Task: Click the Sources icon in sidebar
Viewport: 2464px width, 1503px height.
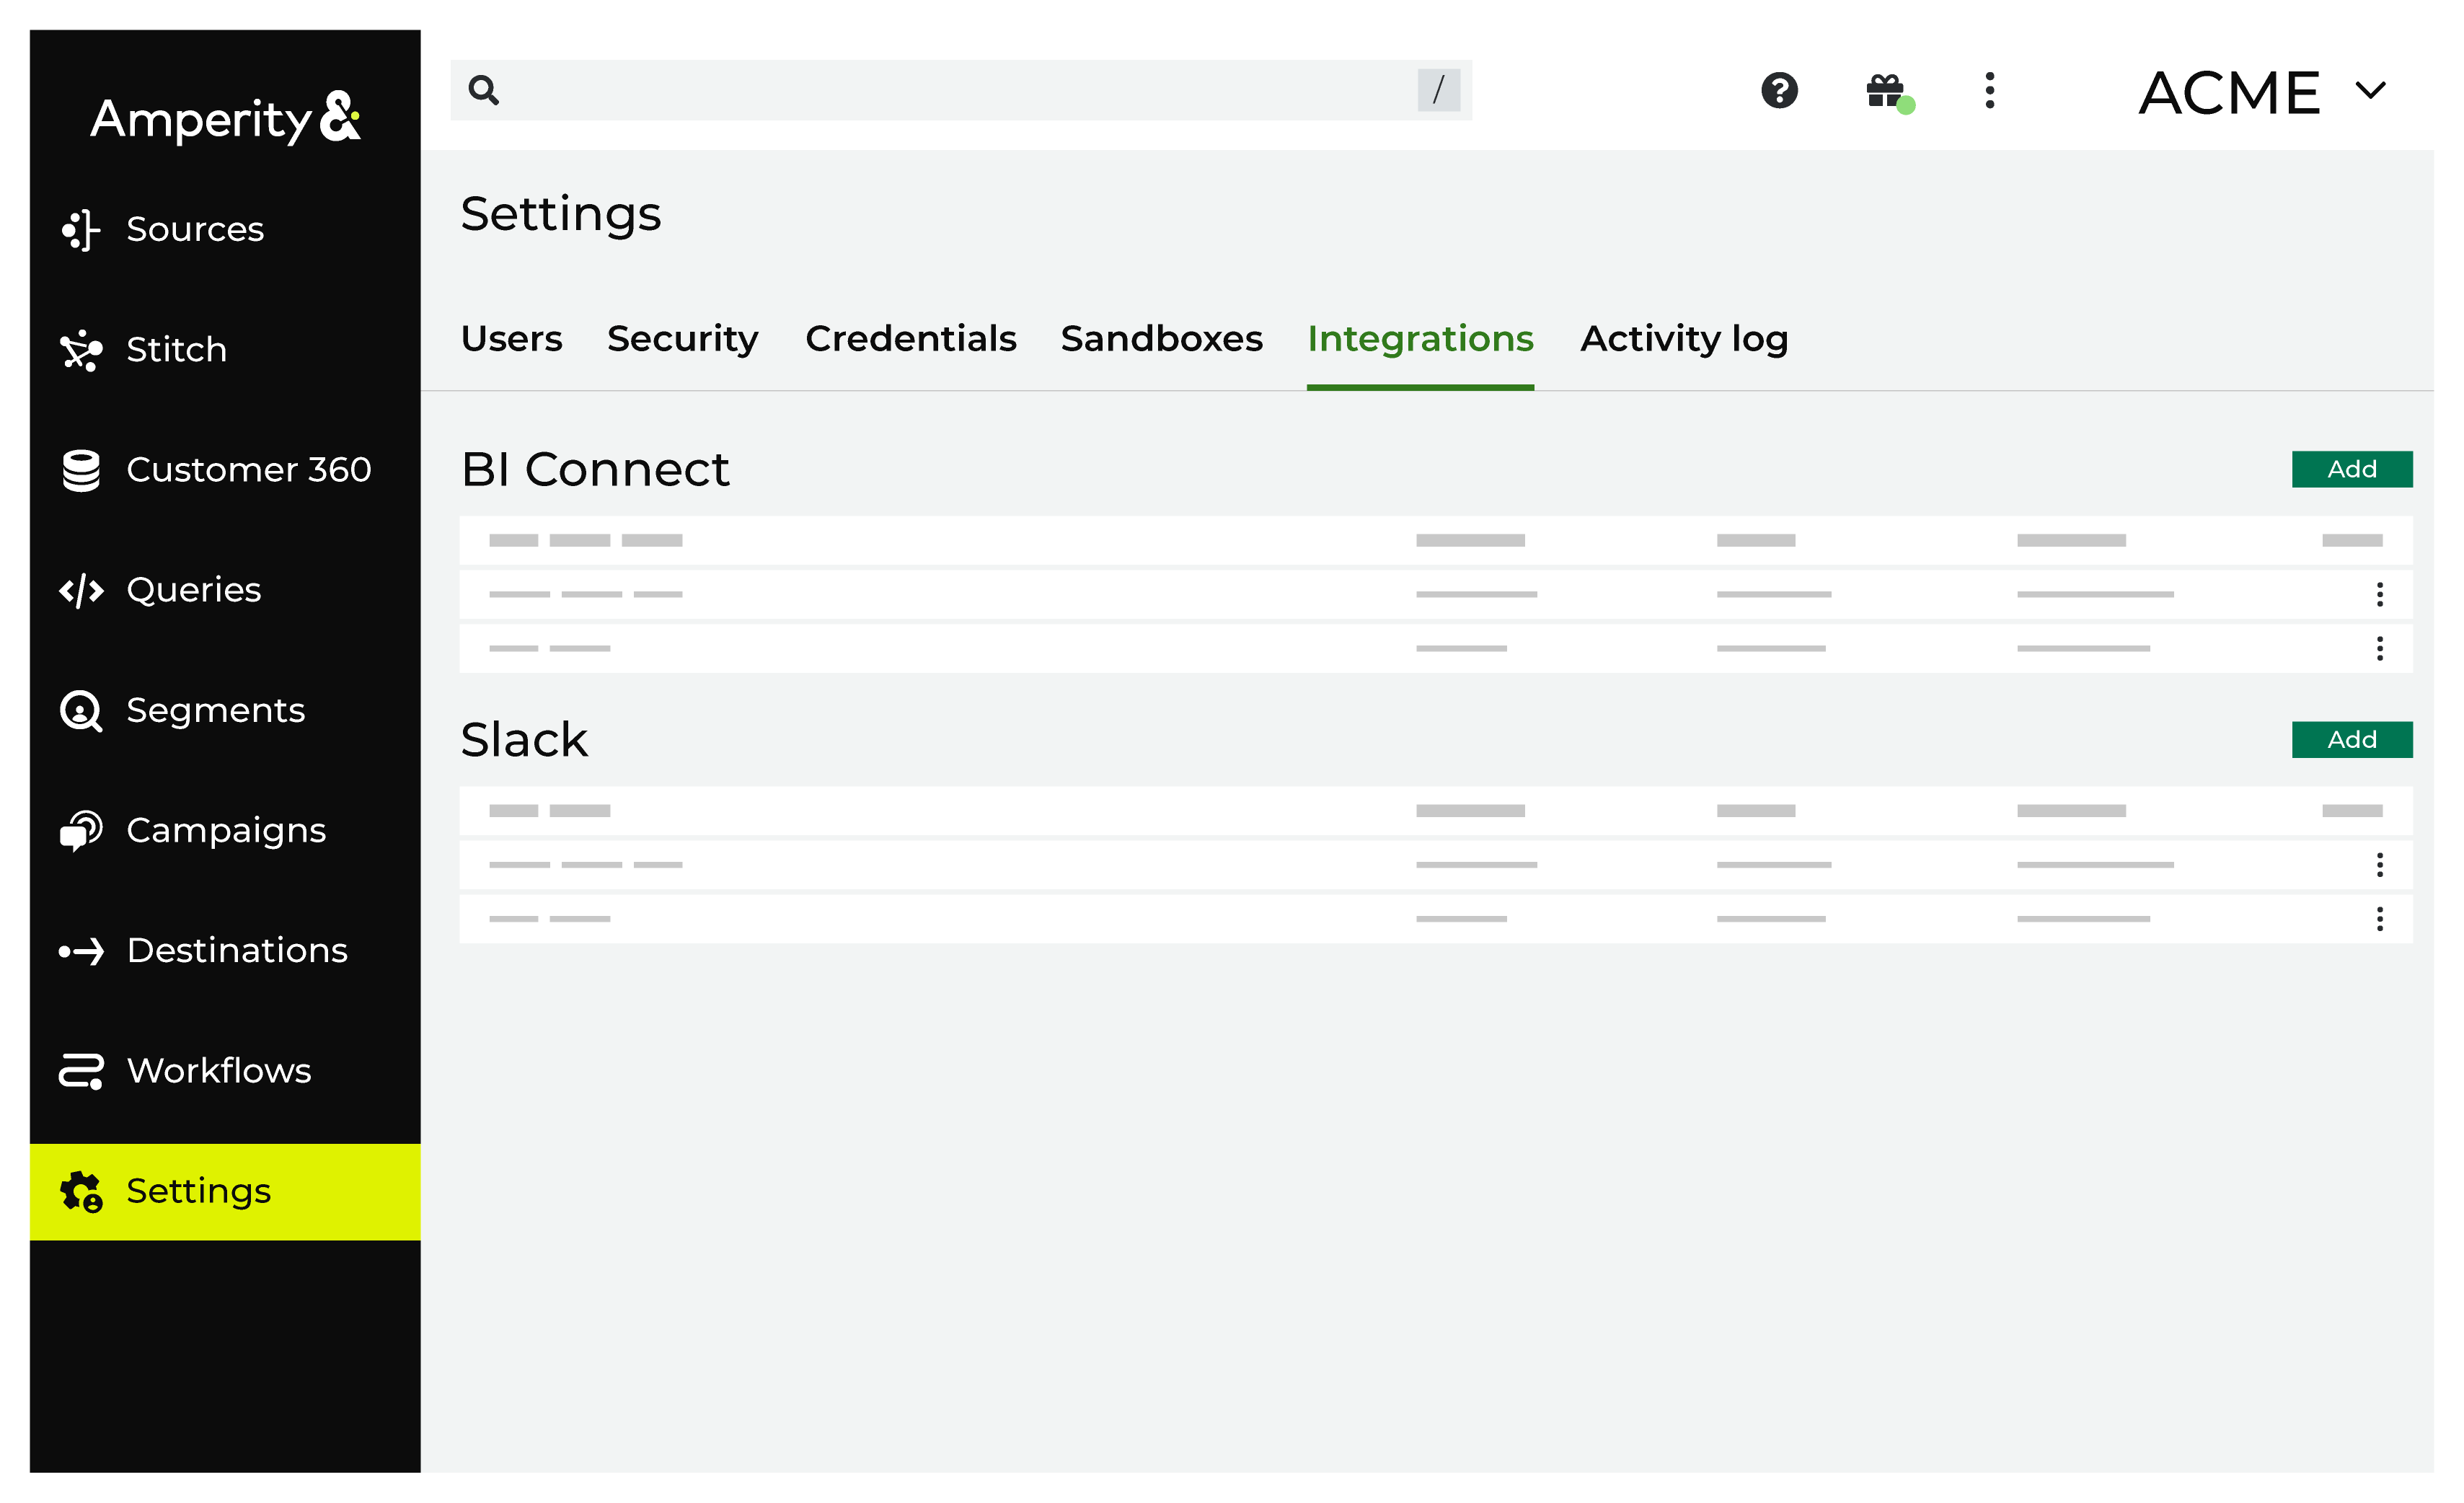Action: click(81, 229)
